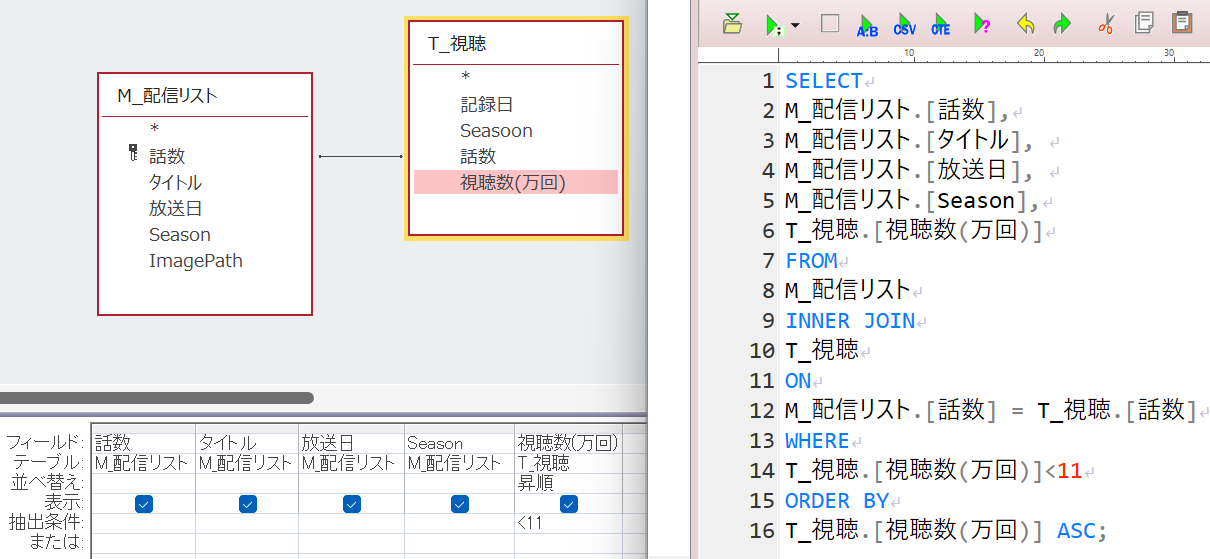Click the ON keyword on line 11

pyautogui.click(x=798, y=381)
